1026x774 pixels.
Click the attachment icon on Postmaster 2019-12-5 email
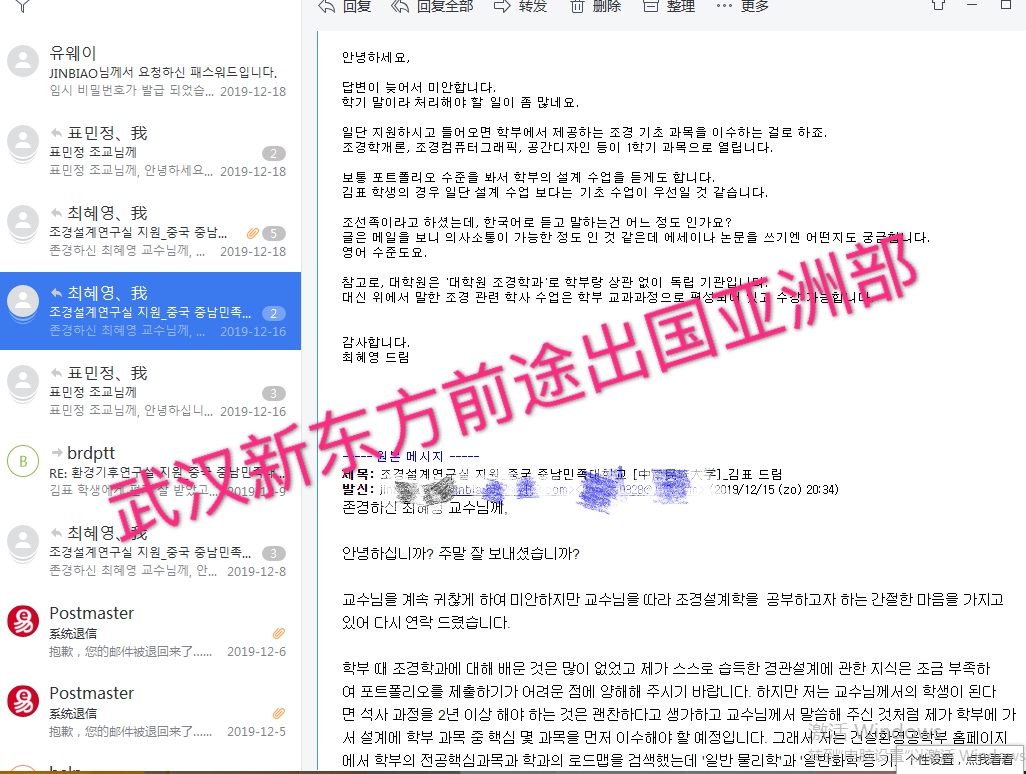click(x=279, y=713)
